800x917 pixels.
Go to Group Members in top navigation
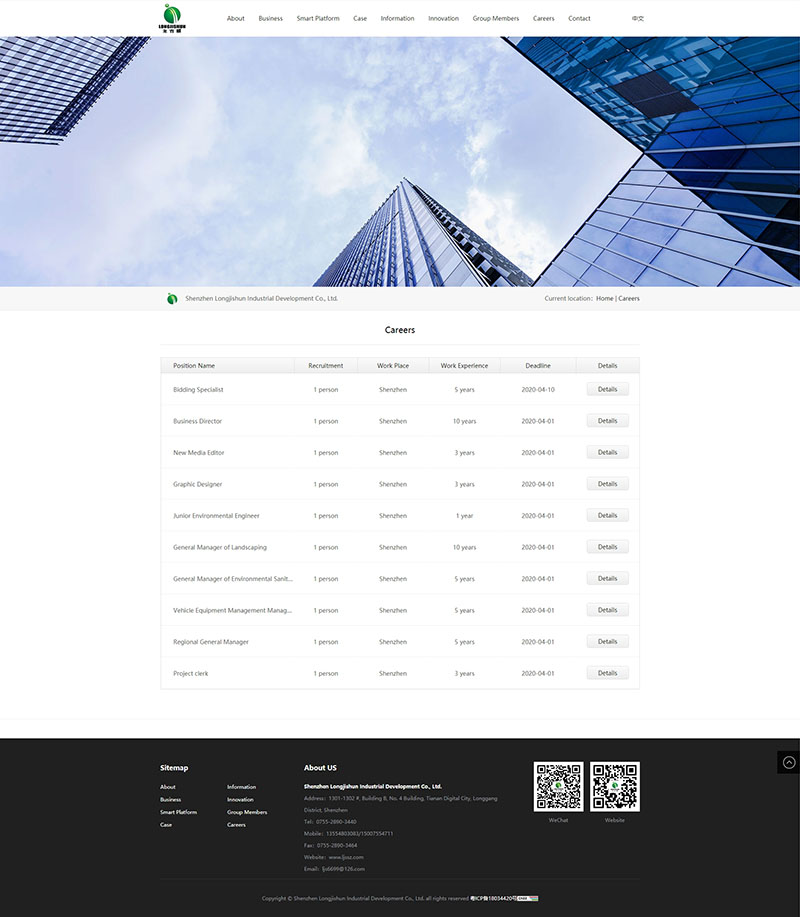click(495, 18)
